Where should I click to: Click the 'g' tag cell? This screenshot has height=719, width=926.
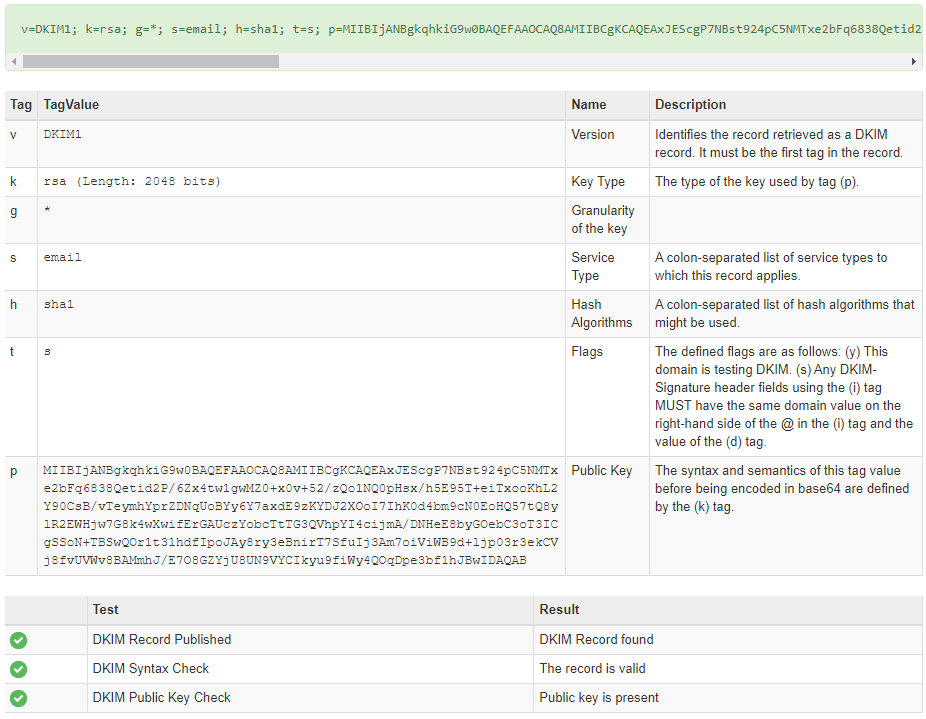pyautogui.click(x=14, y=211)
